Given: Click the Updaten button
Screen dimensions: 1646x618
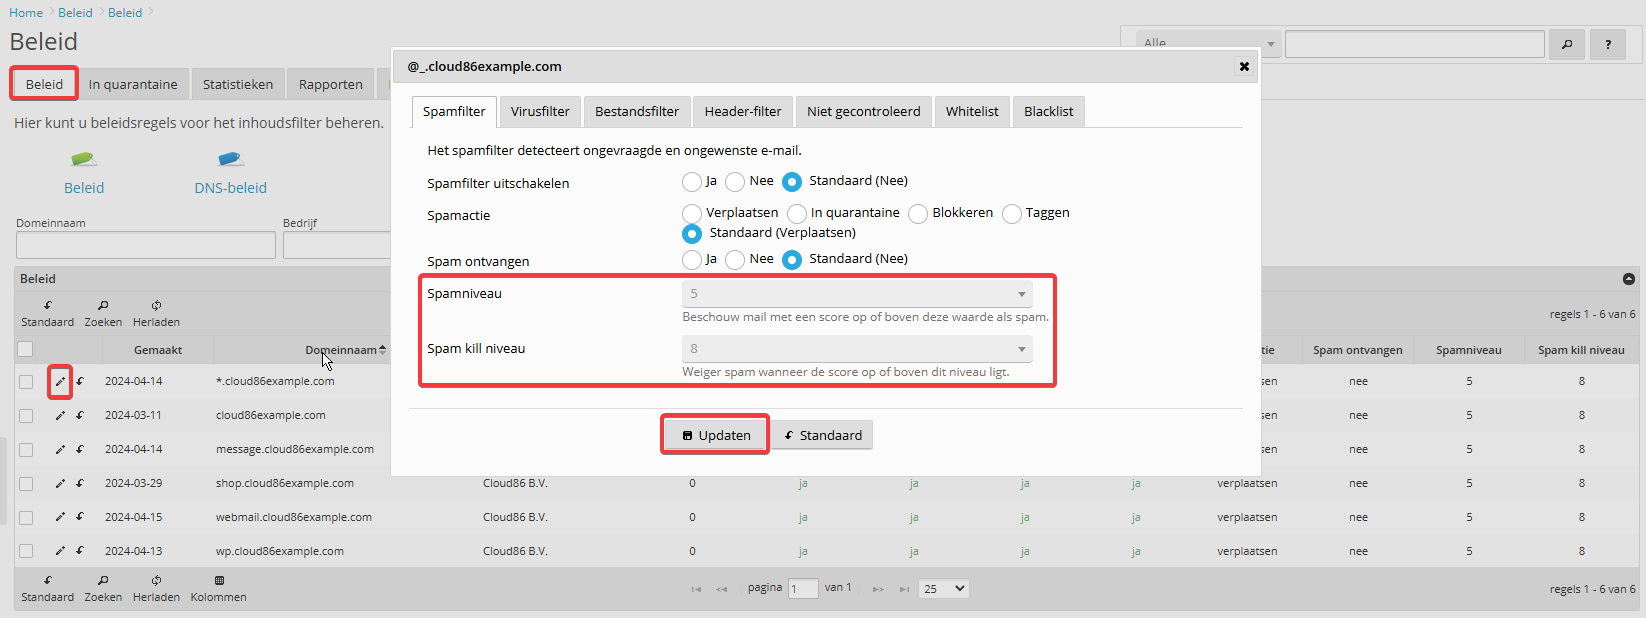Looking at the screenshot, I should 715,435.
